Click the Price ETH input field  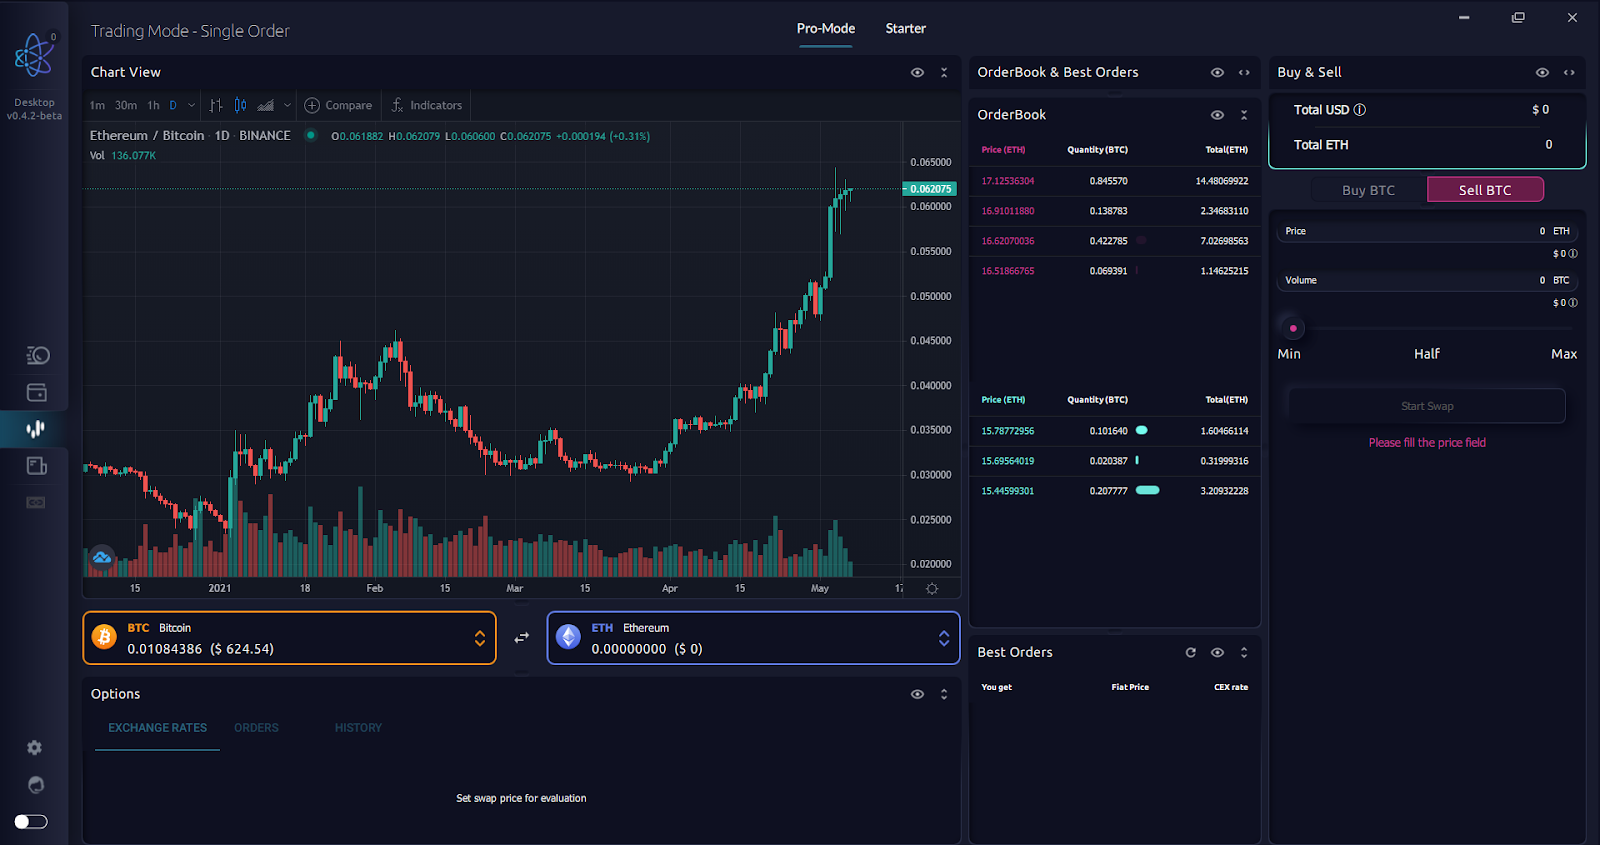point(1427,231)
